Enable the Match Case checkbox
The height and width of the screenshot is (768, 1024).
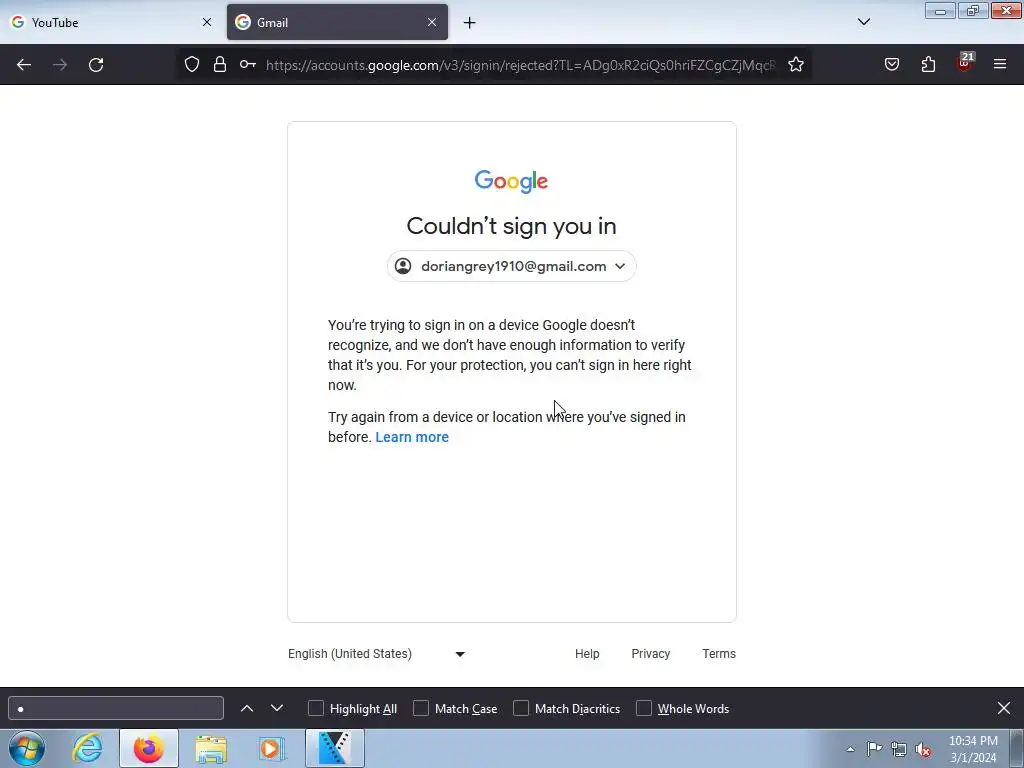click(x=421, y=709)
